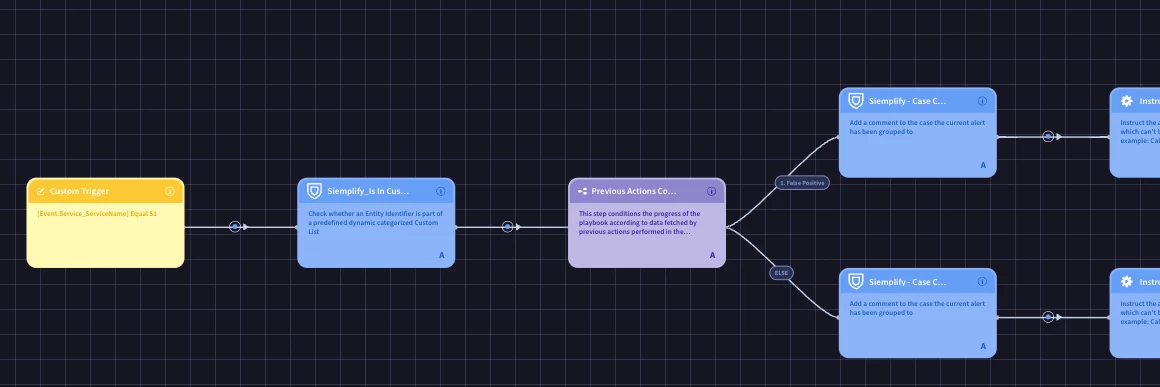Viewport: 1160px width, 387px height.
Task: Click shield icon on ELSE branch Case Comment node
Action: 856,281
